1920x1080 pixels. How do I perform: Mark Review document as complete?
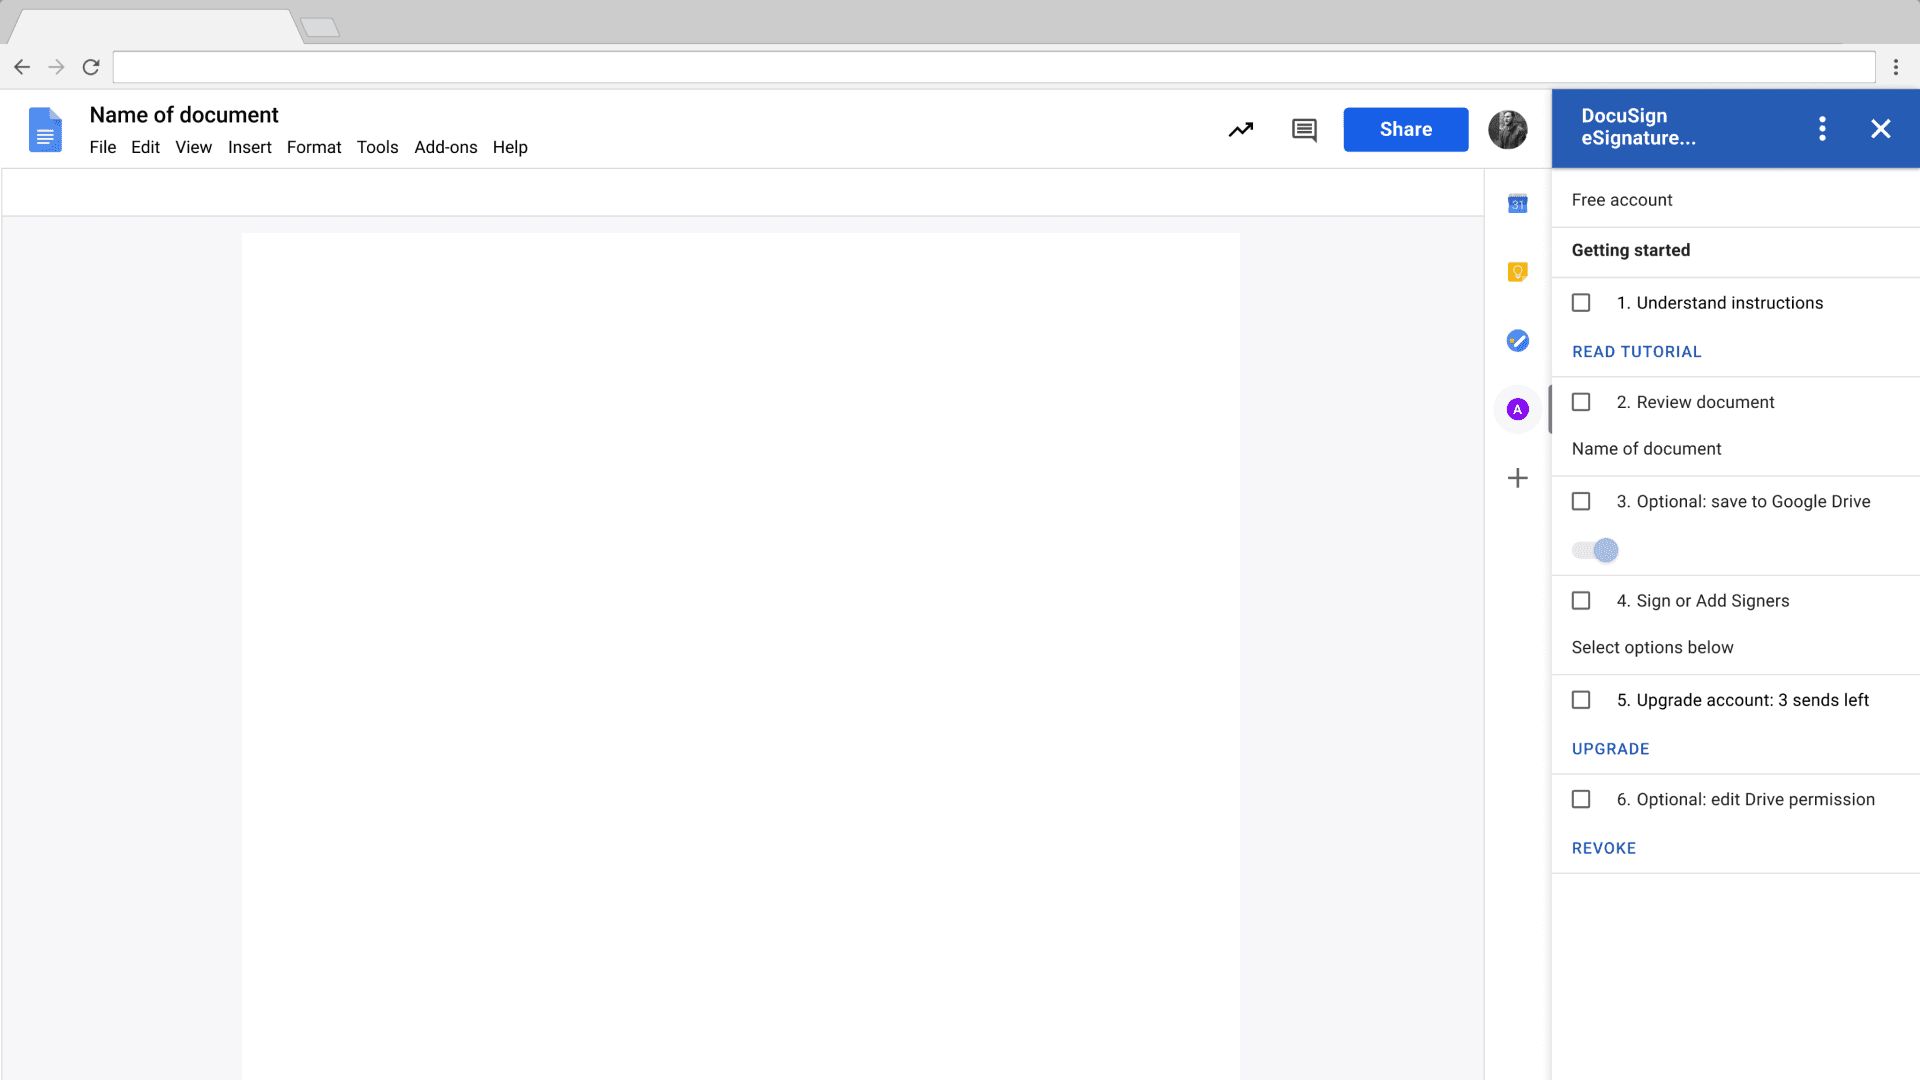coord(1581,402)
